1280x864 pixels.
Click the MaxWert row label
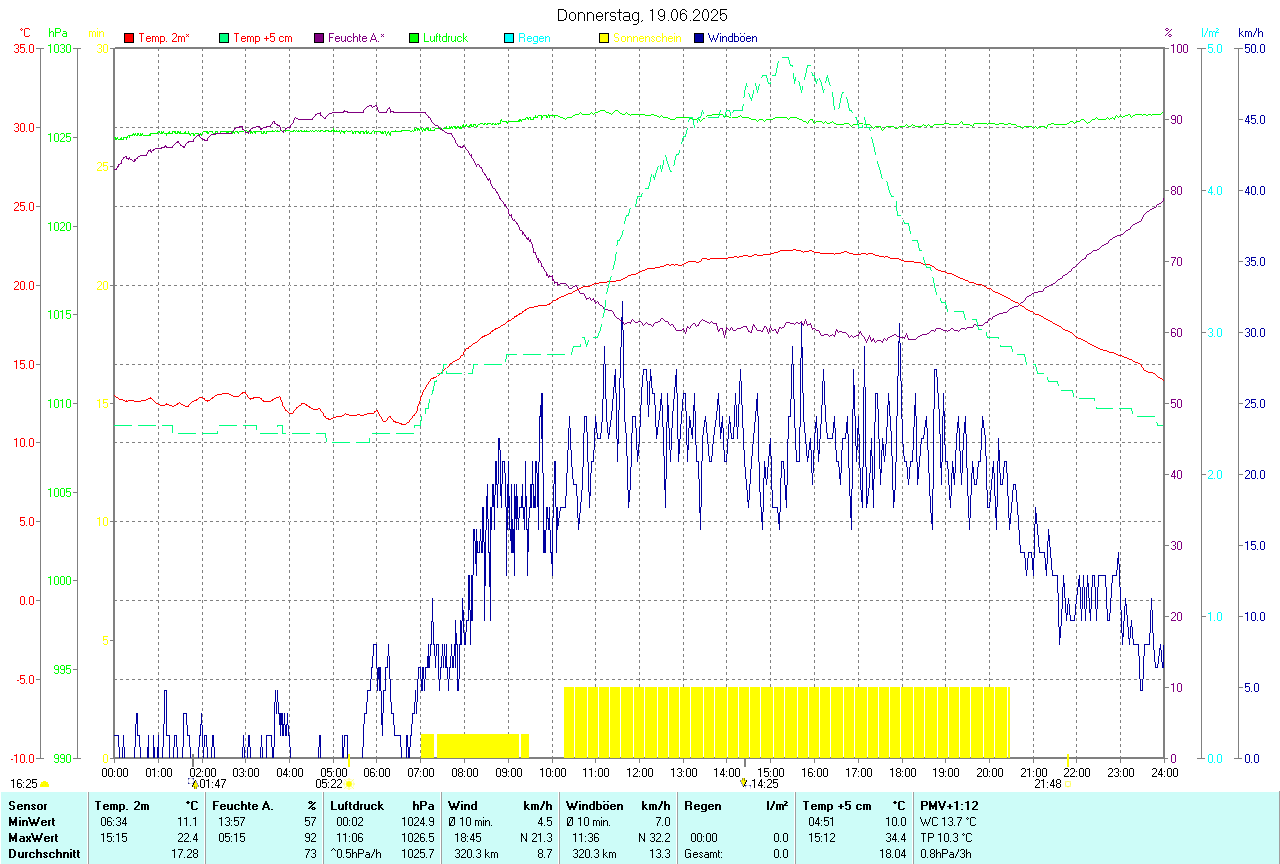(x=34, y=837)
